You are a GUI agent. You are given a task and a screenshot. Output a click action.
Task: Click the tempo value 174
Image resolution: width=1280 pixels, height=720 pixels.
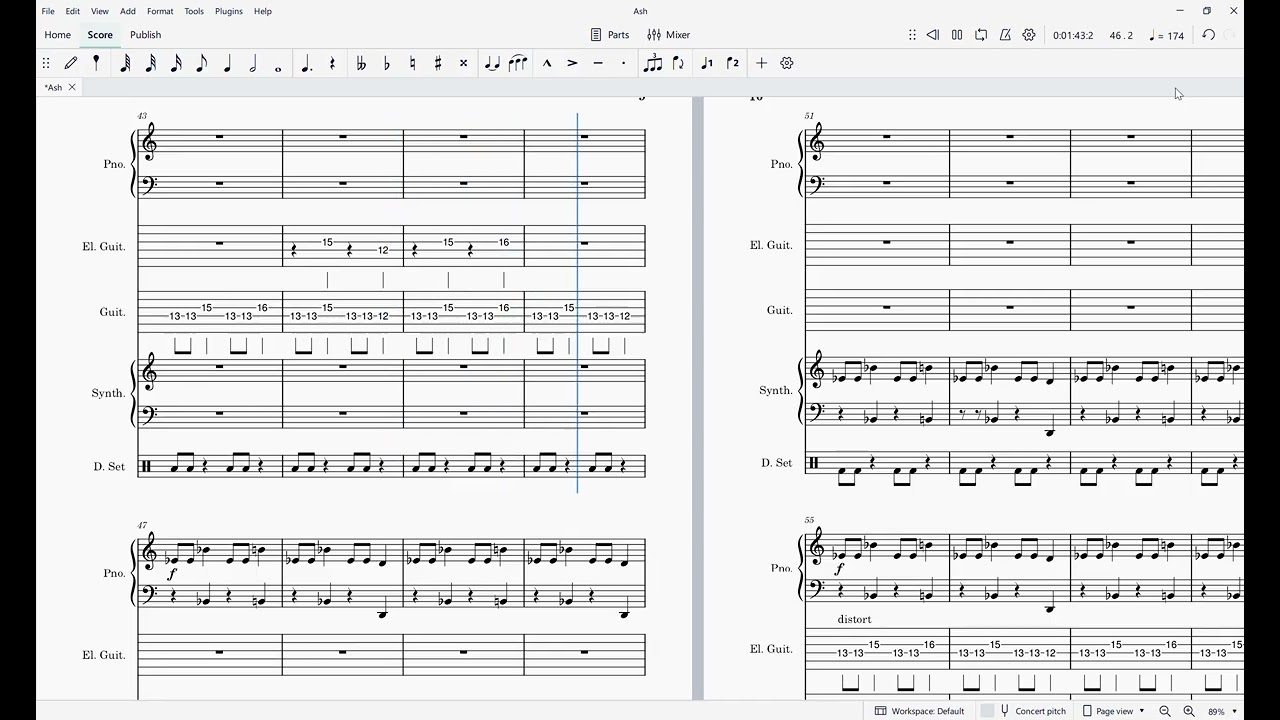pos(1167,36)
